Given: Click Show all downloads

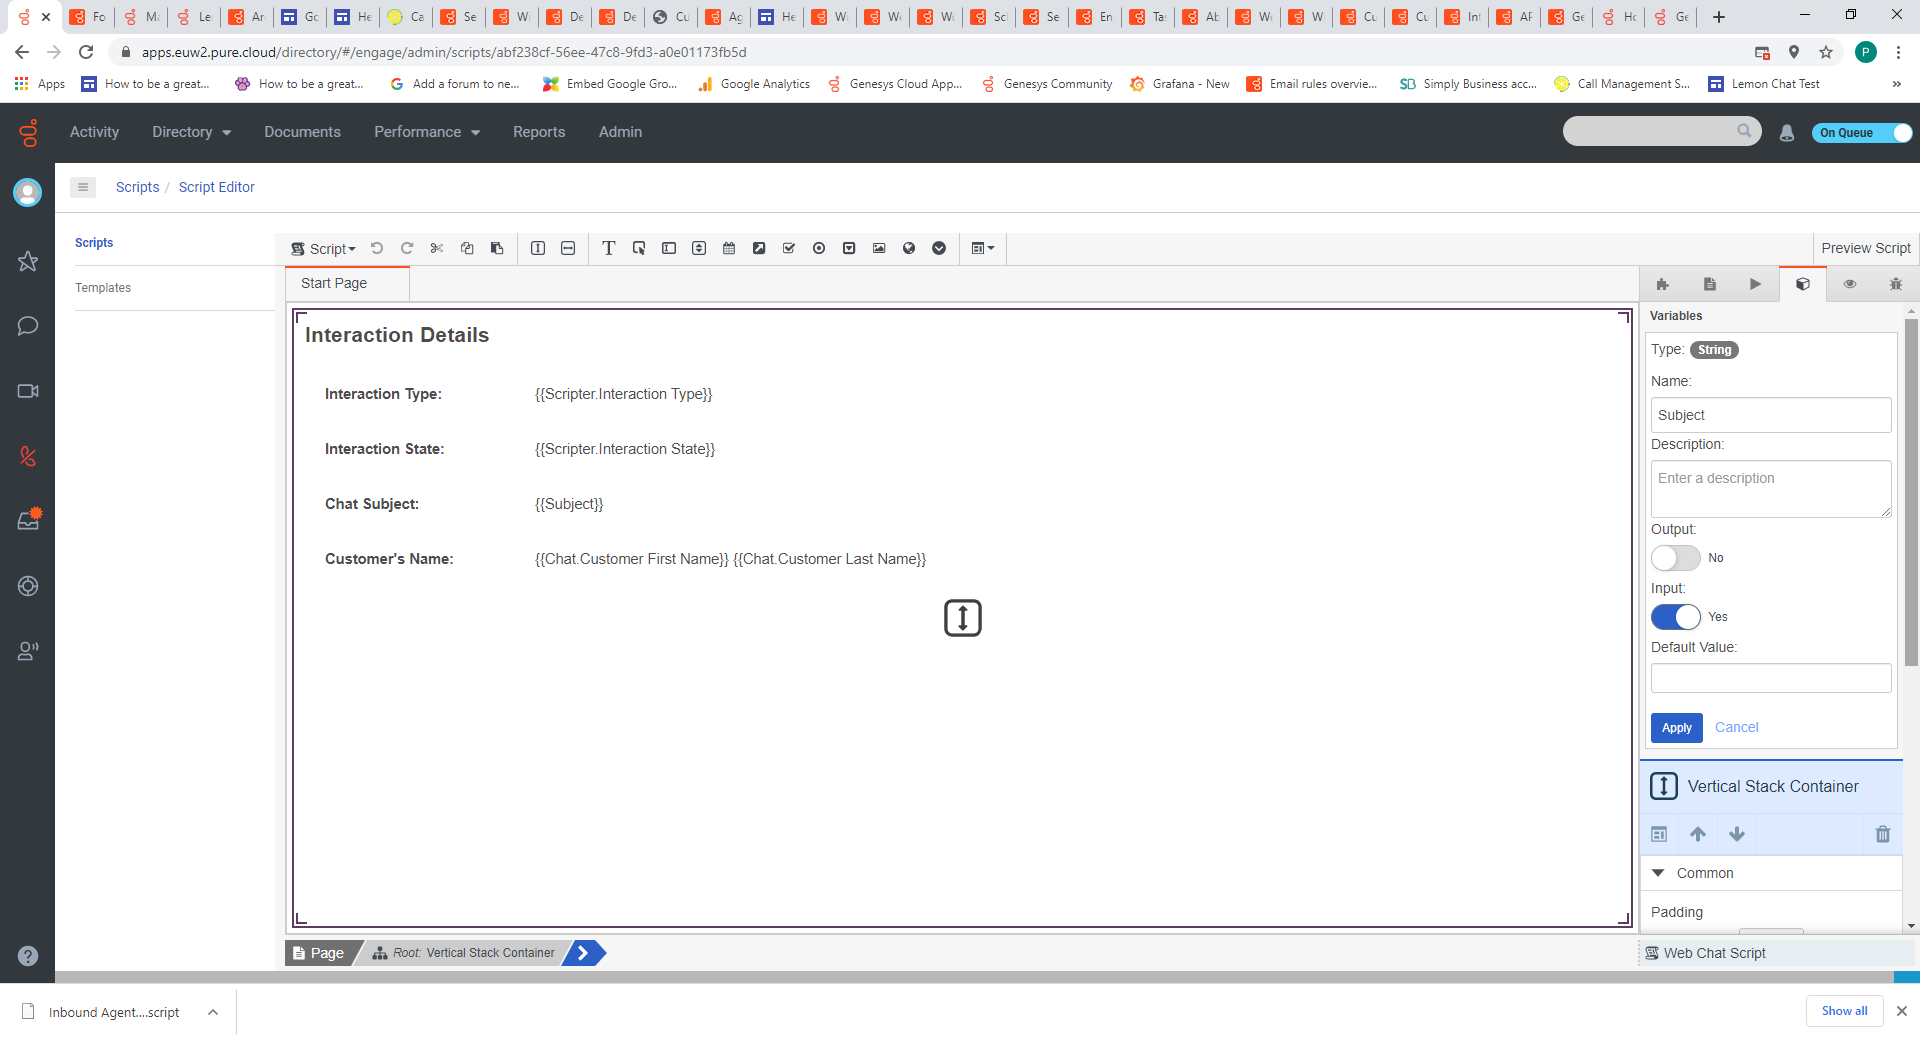Looking at the screenshot, I should tap(1844, 1011).
